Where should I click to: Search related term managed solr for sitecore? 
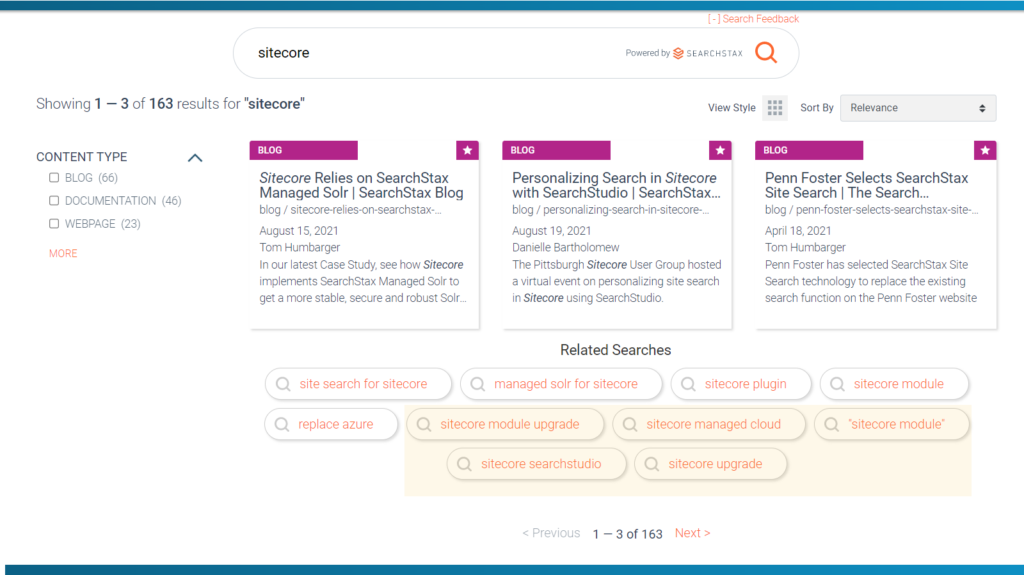(x=561, y=384)
